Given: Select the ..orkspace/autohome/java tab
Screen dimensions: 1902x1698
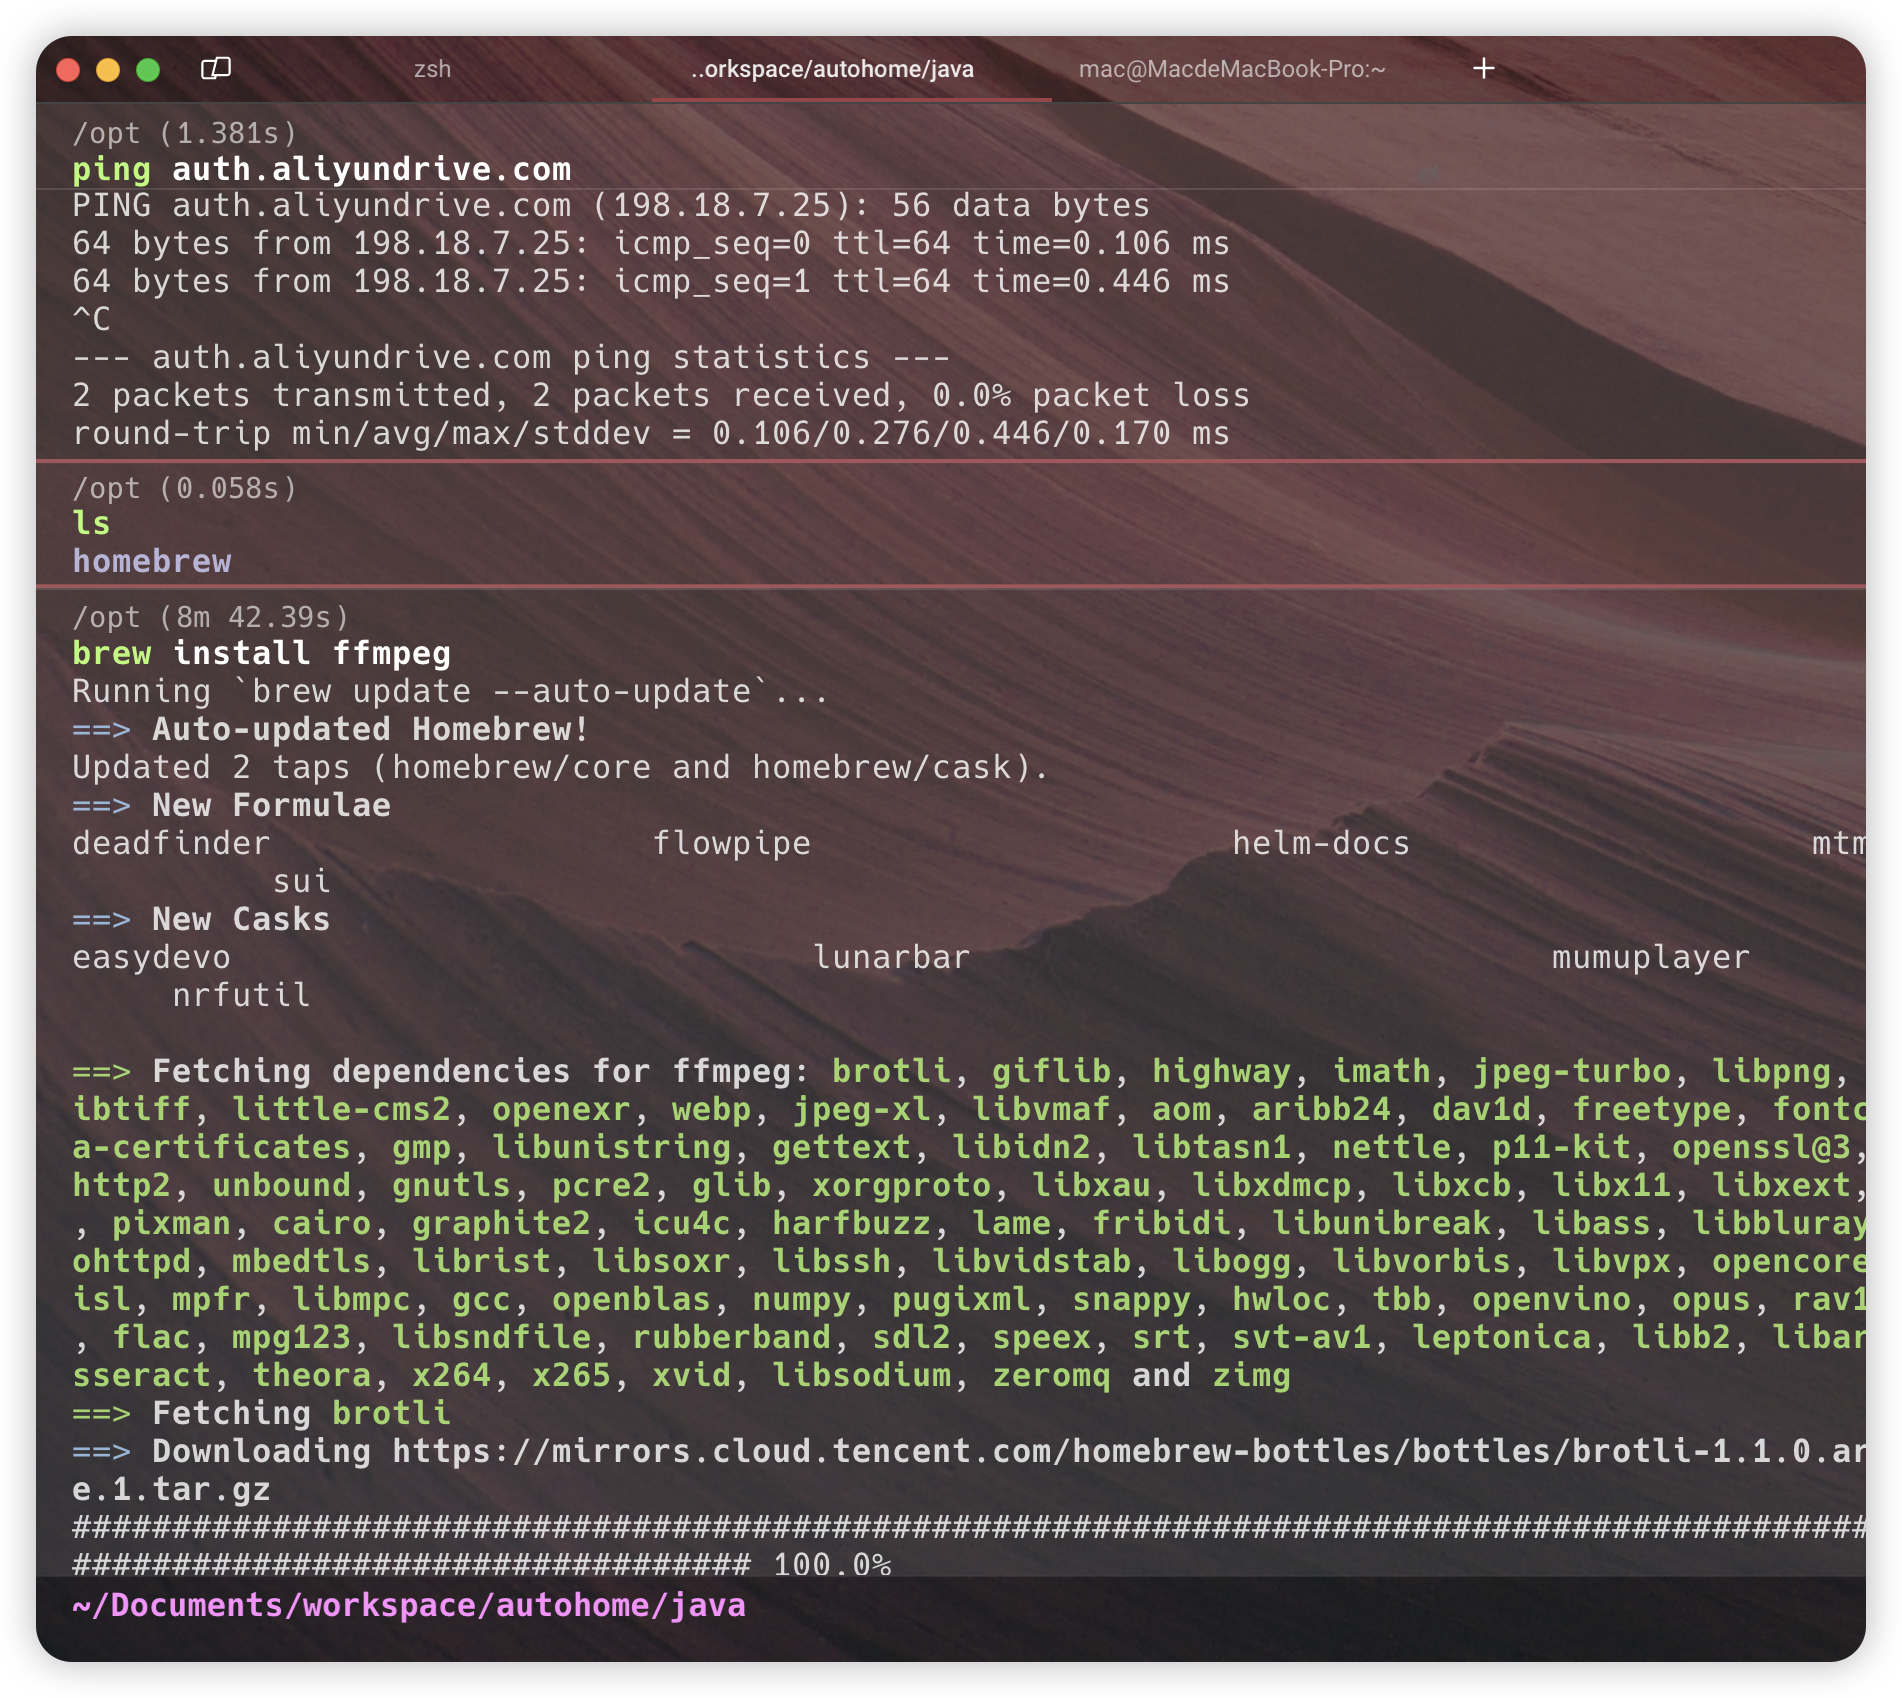Looking at the screenshot, I should [x=832, y=69].
